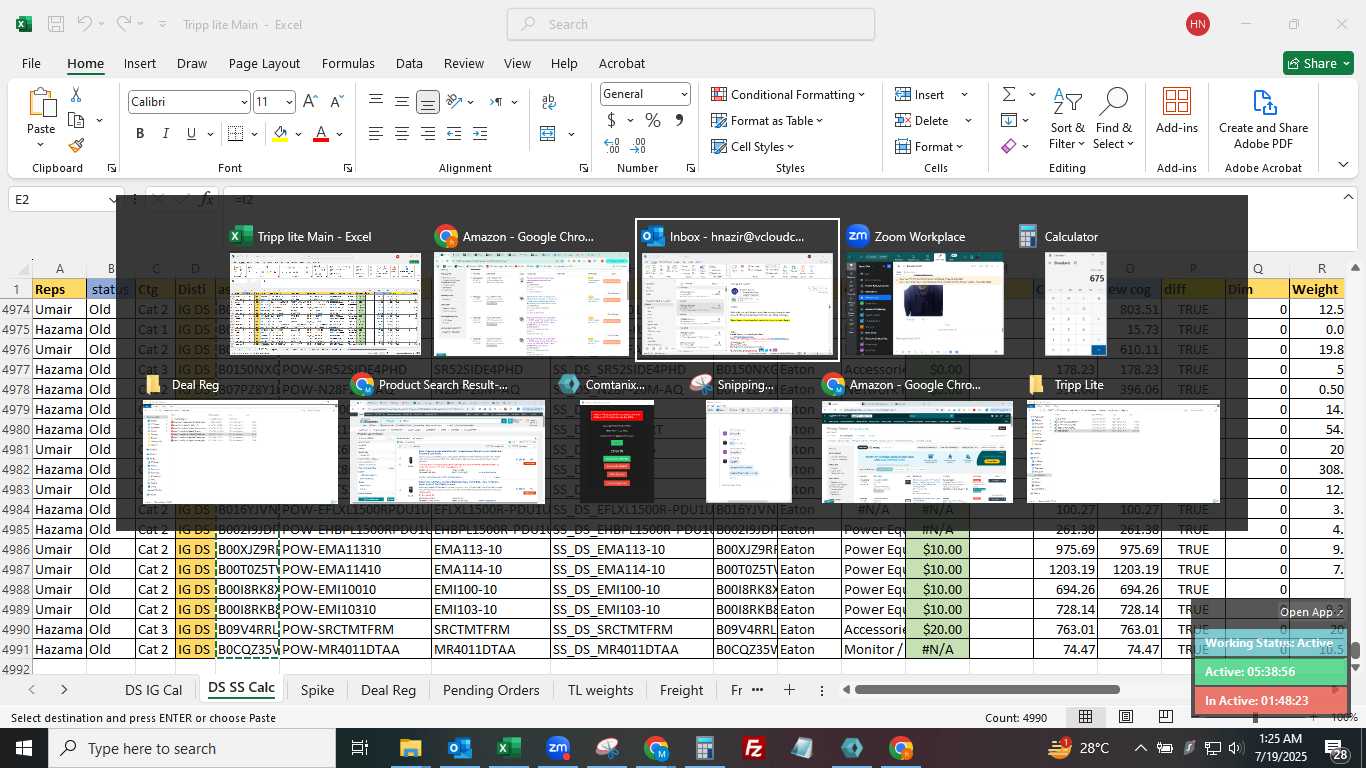
Task: Toggle Top Align vertical alignment
Action: pos(376,102)
